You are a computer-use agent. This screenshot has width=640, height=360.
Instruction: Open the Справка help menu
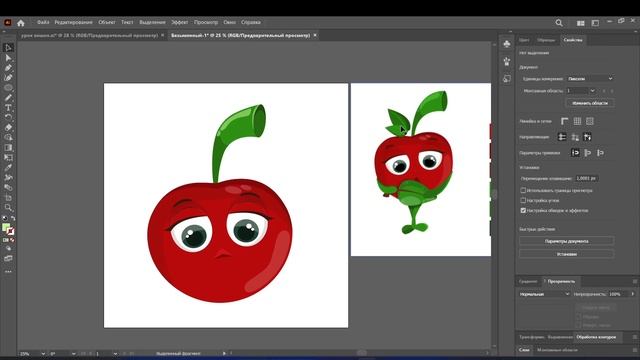[251, 22]
